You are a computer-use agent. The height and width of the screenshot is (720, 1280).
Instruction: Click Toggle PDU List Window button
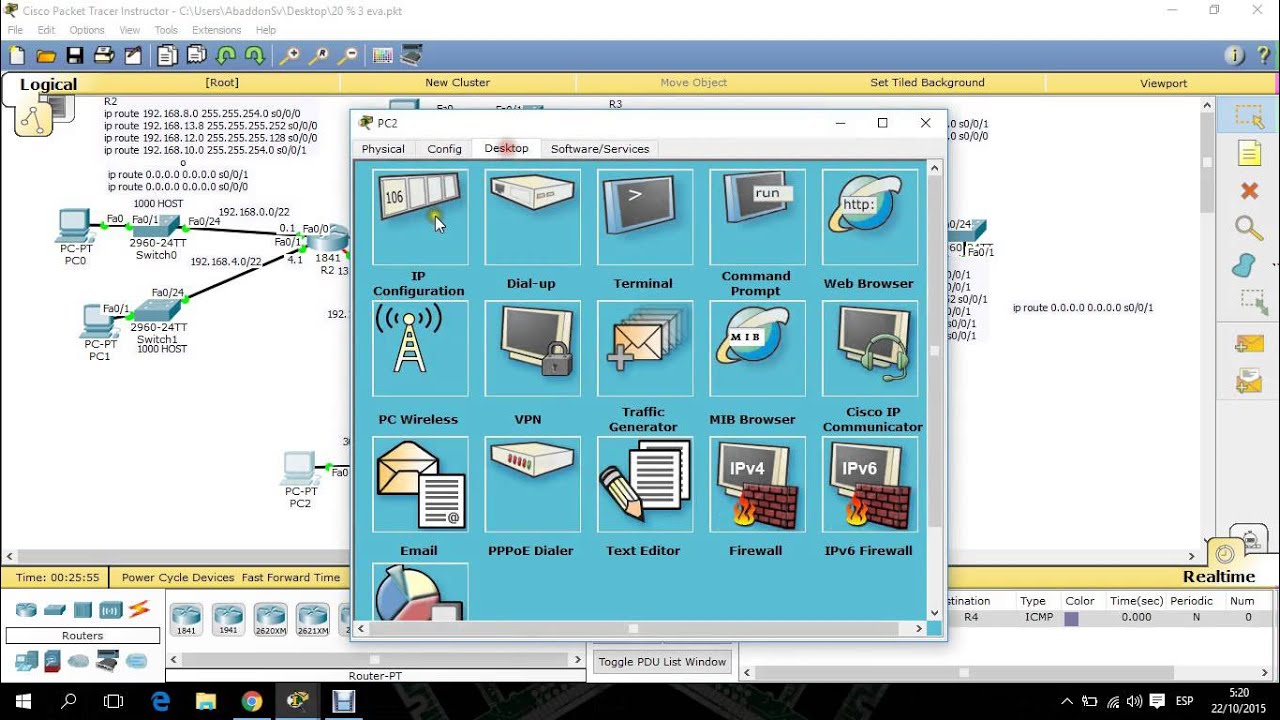[x=662, y=662]
